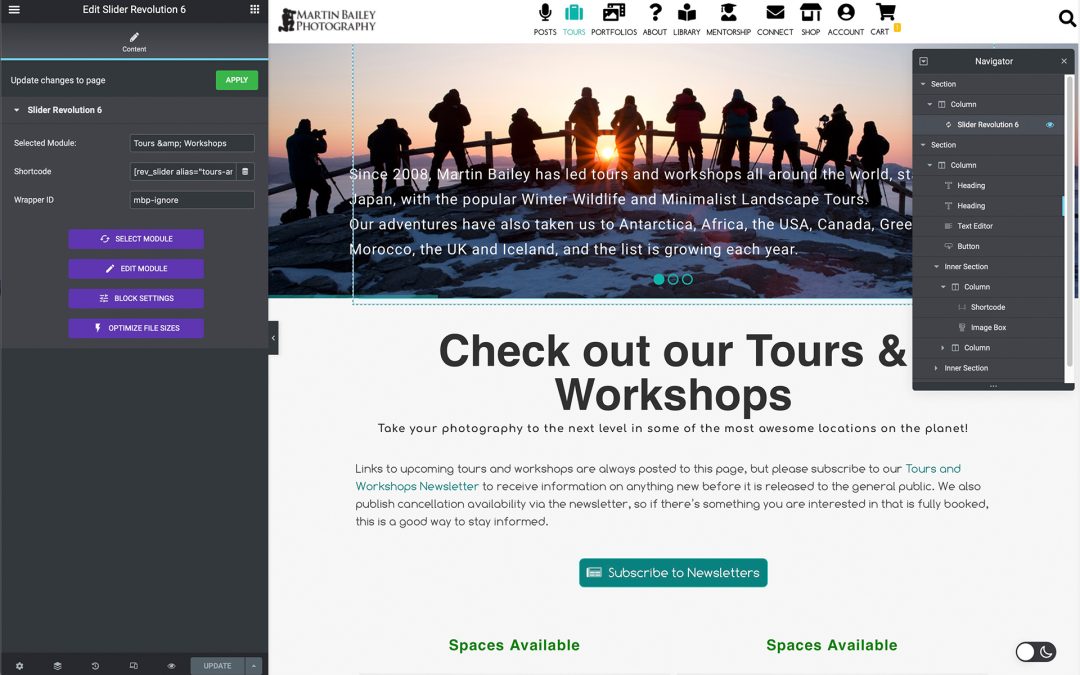Image resolution: width=1080 pixels, height=675 pixels.
Task: Open page settings gear icon
Action: (19, 665)
